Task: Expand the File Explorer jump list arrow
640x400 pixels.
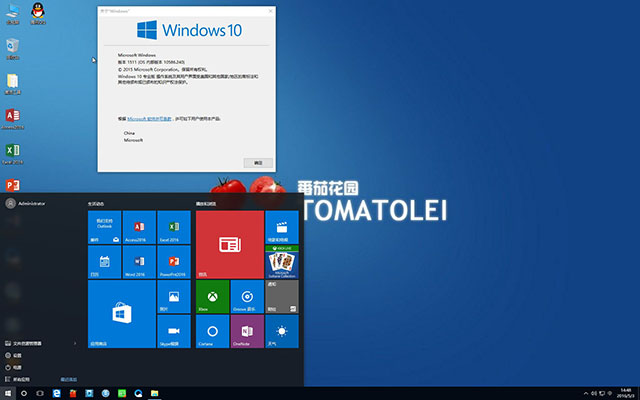Action: tap(77, 343)
